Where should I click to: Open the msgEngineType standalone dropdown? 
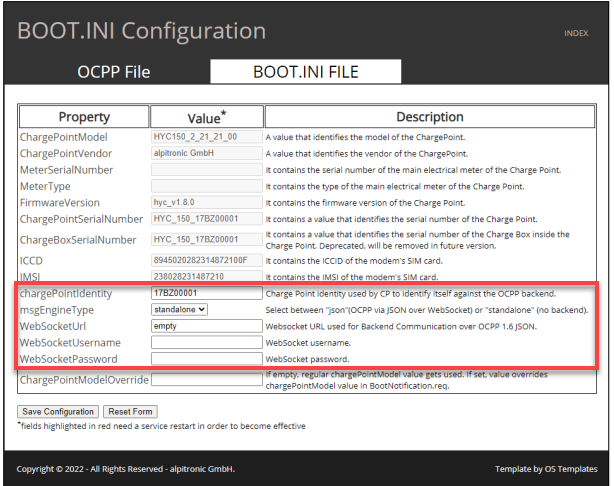point(179,309)
